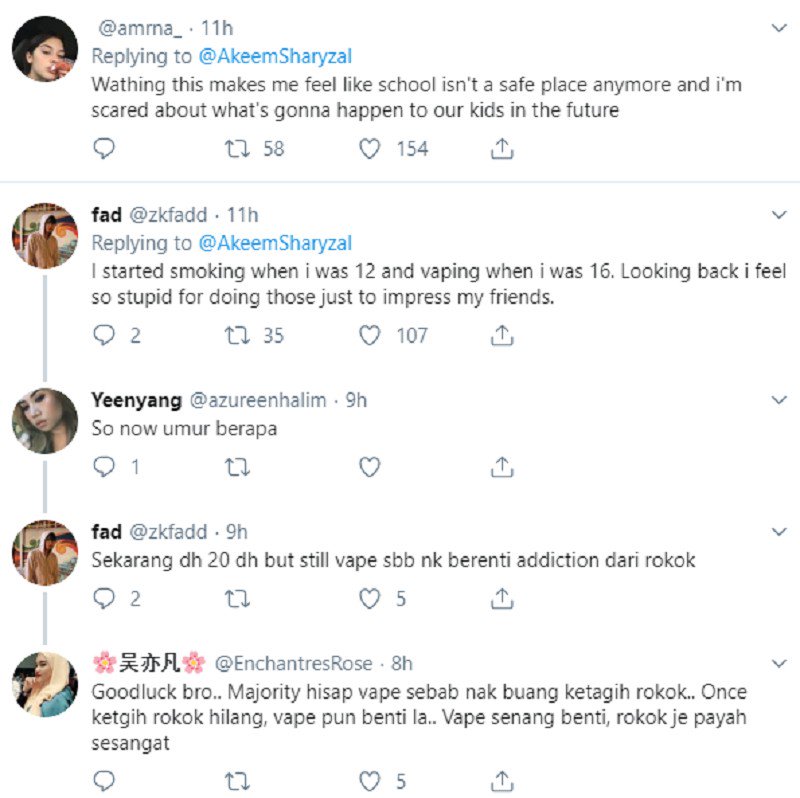Reply to fad's tweet about smoking at 12

coord(104,336)
